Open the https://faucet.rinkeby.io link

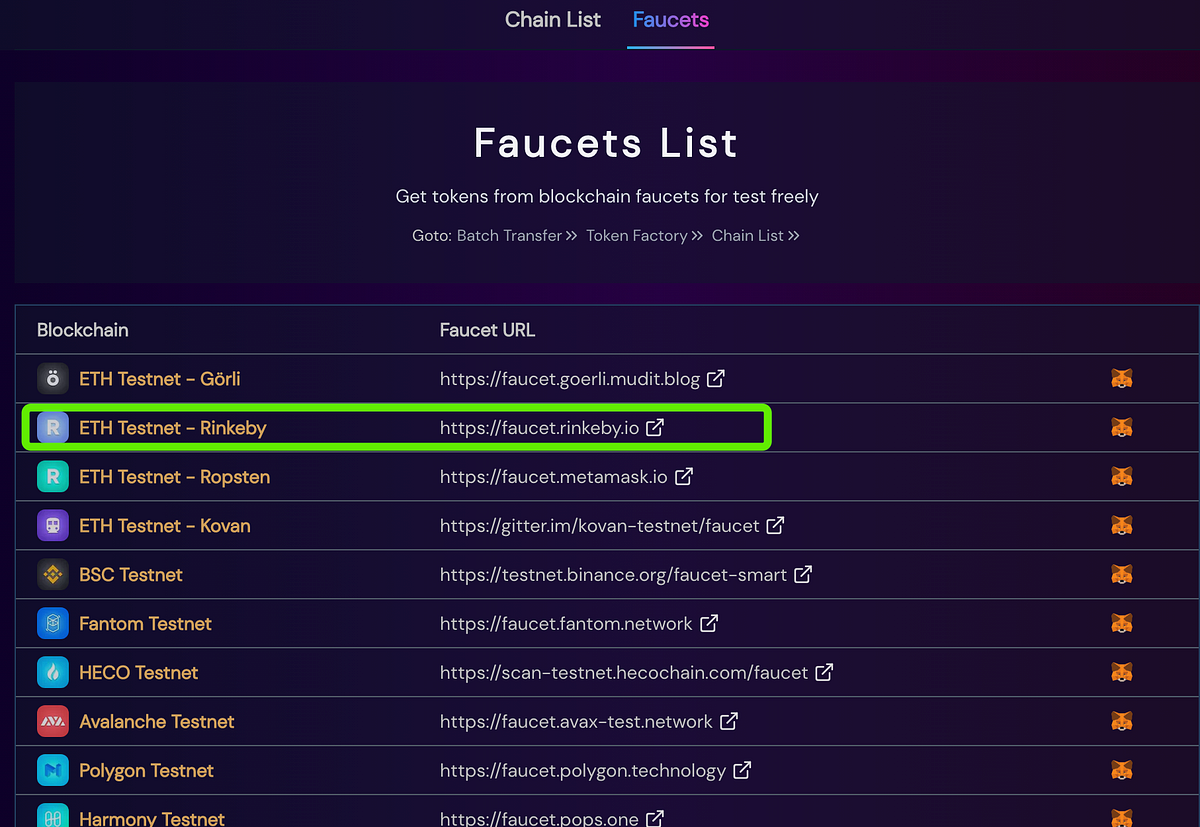(540, 427)
